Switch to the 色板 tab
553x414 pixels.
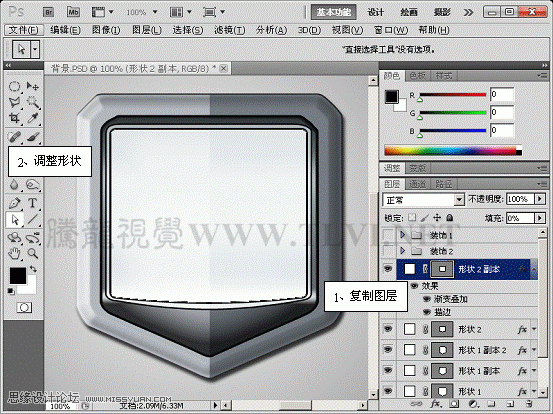click(x=417, y=75)
